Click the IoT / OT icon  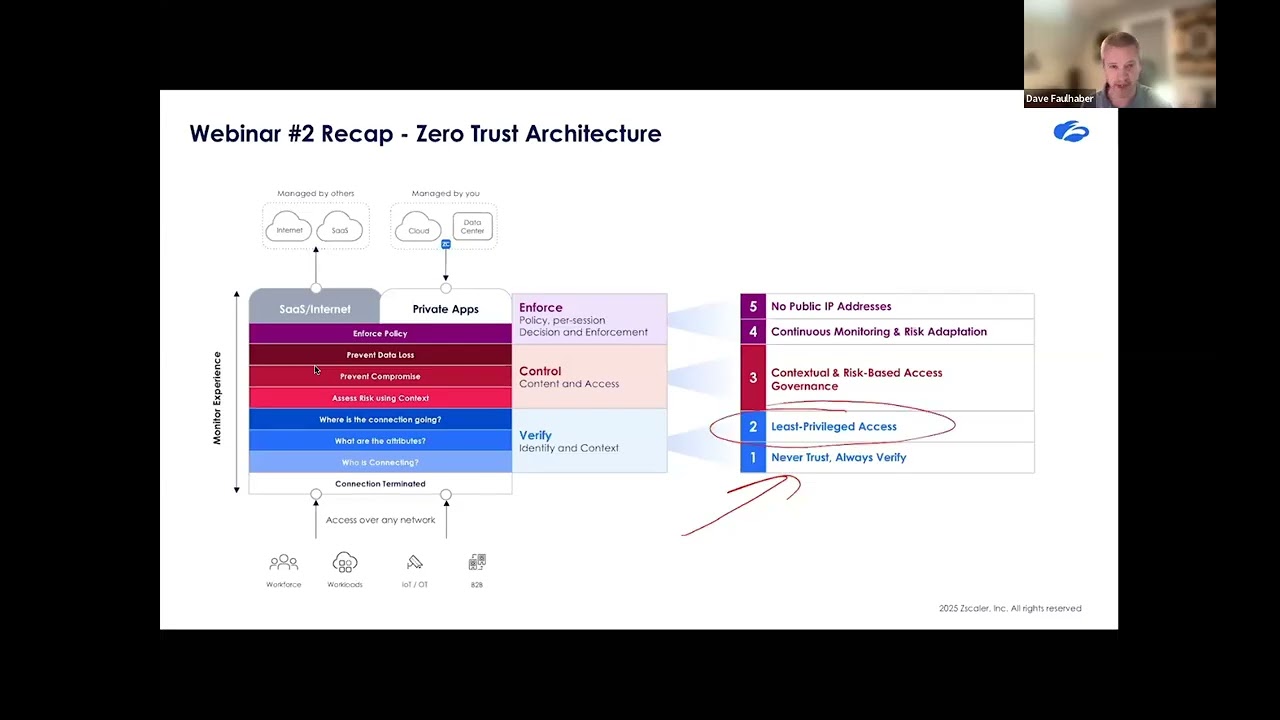415,563
